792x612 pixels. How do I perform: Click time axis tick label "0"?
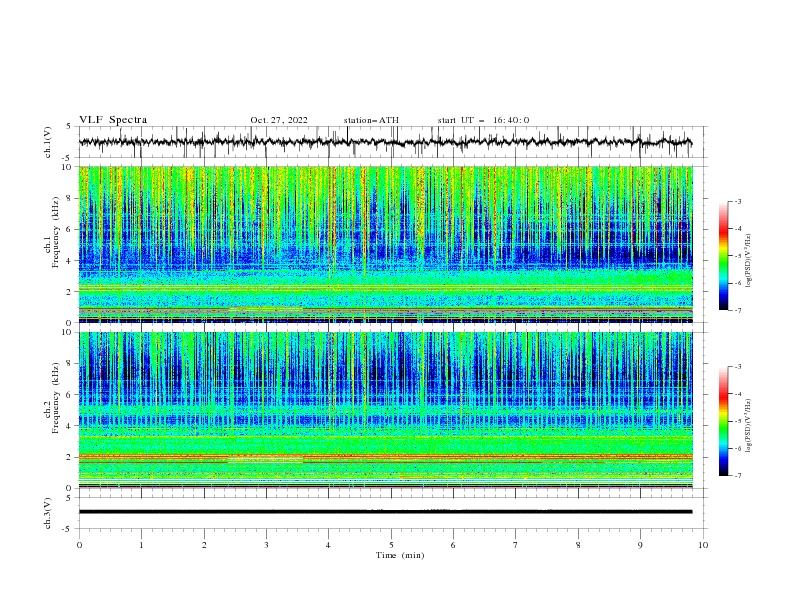coord(79,545)
